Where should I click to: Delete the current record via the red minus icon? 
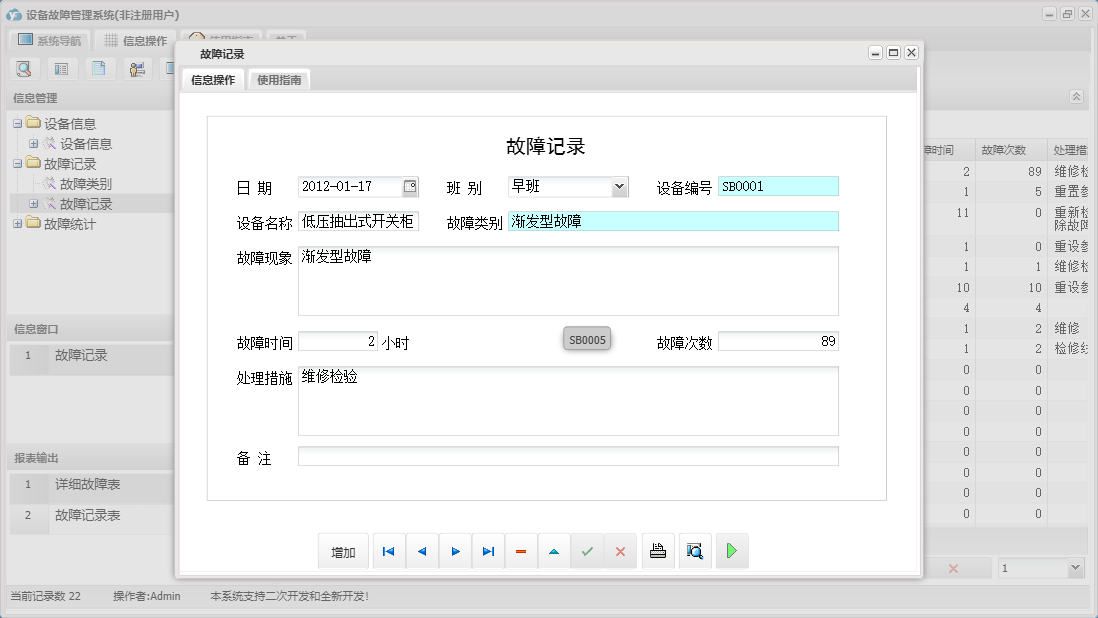coord(521,550)
